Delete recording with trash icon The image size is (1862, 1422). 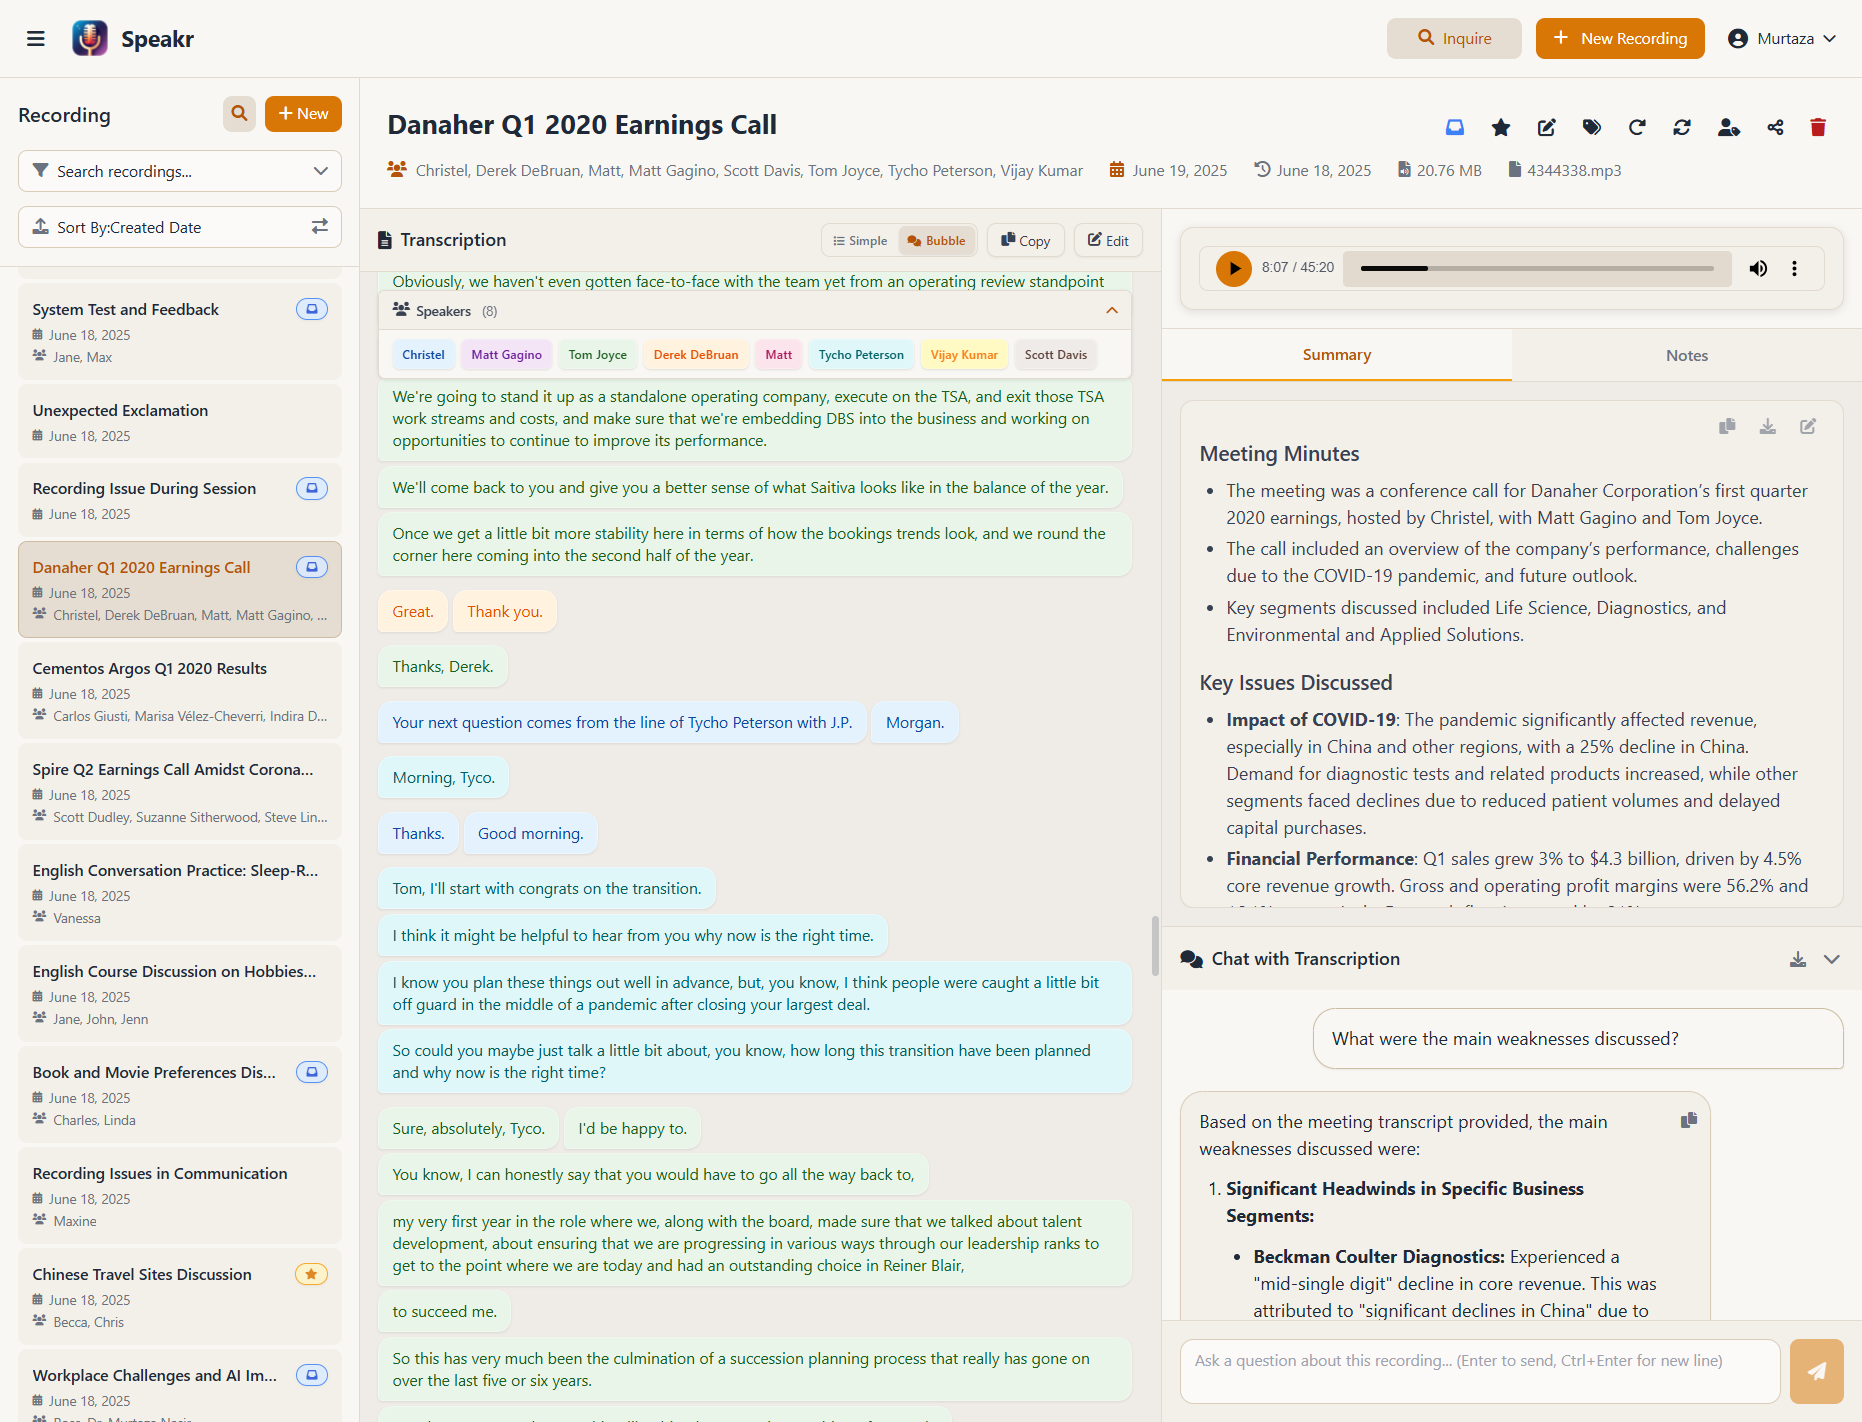pos(1818,127)
